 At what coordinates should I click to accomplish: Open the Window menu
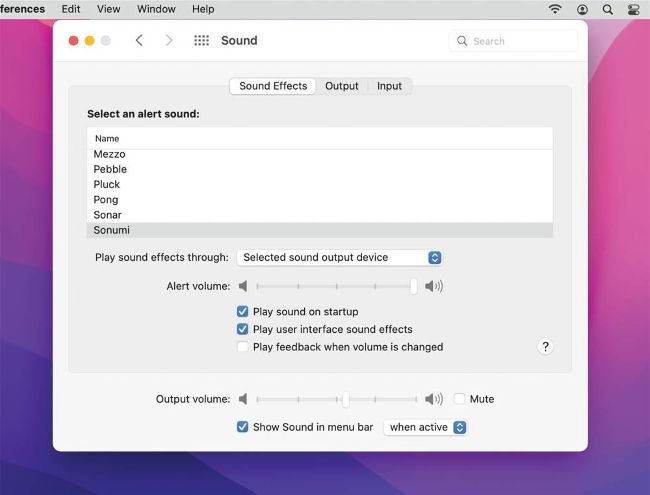156,9
